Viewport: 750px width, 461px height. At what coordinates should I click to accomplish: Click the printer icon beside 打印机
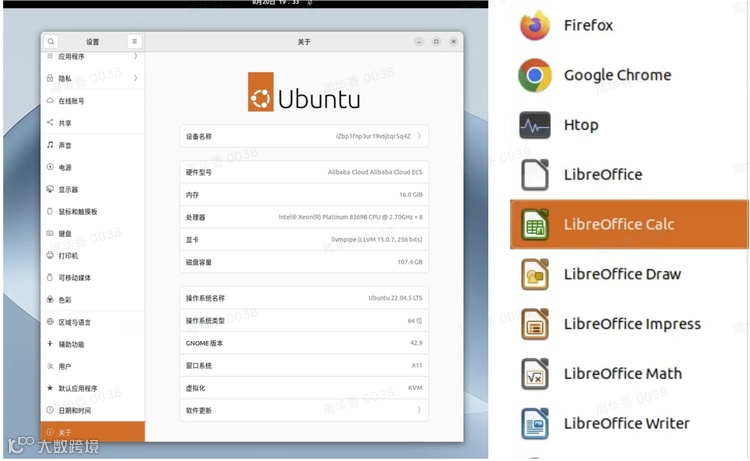(50, 255)
